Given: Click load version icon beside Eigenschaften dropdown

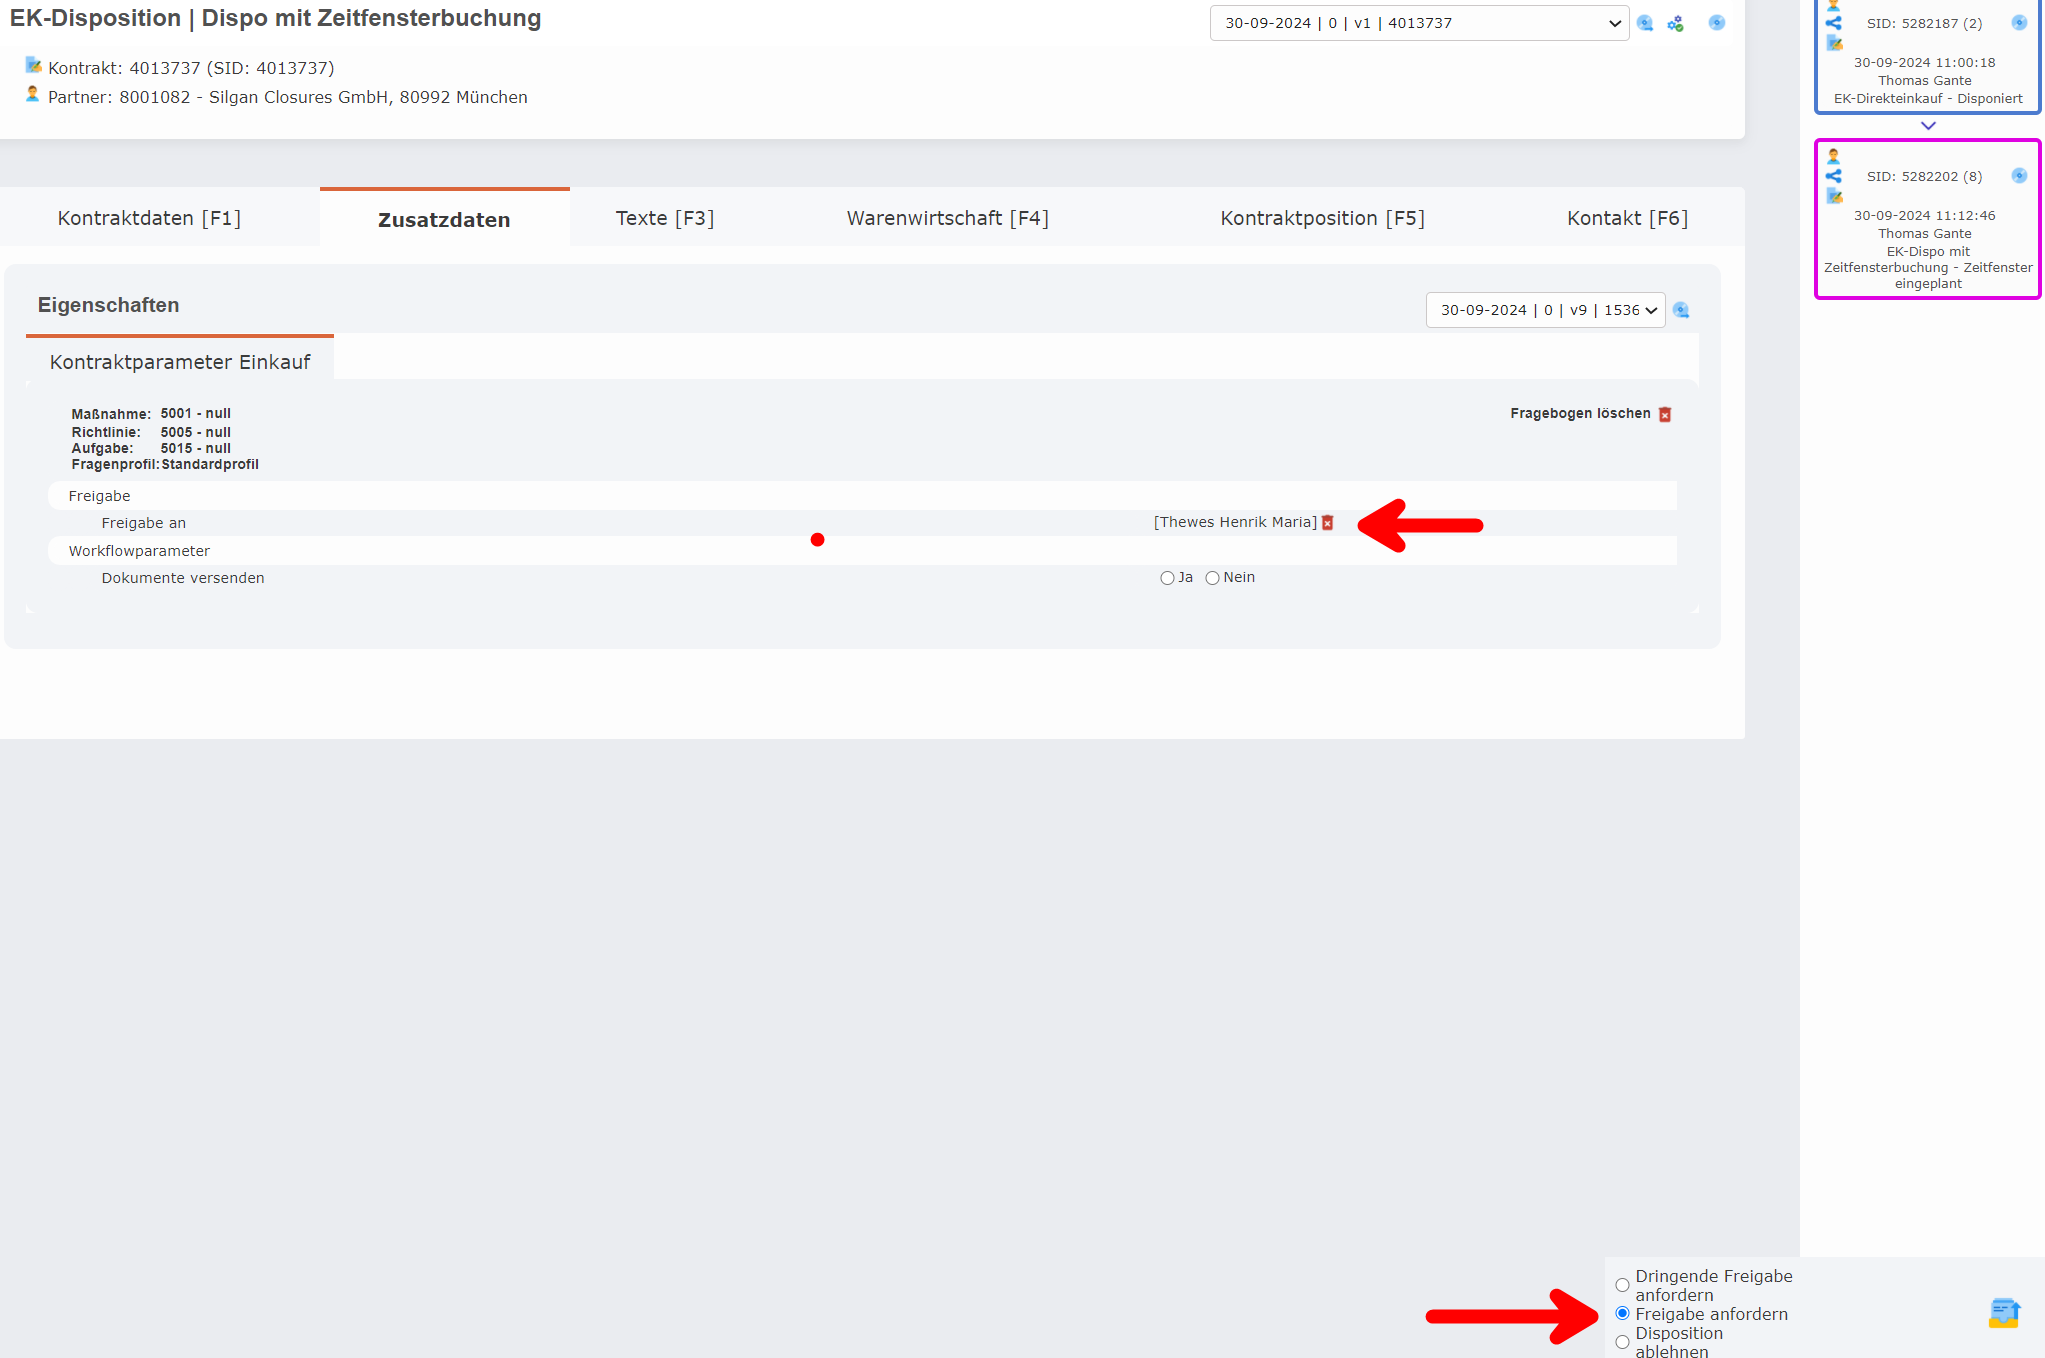Looking at the screenshot, I should click(1681, 310).
